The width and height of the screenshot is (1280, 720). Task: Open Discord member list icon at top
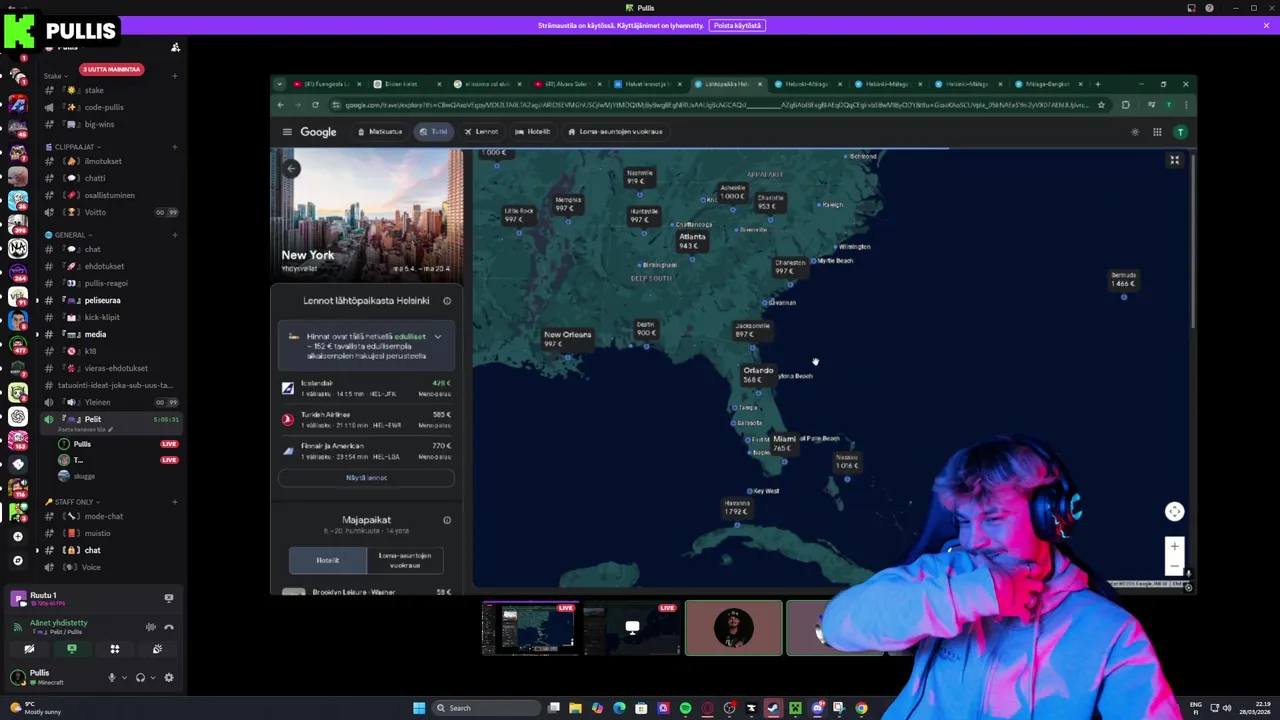[175, 47]
